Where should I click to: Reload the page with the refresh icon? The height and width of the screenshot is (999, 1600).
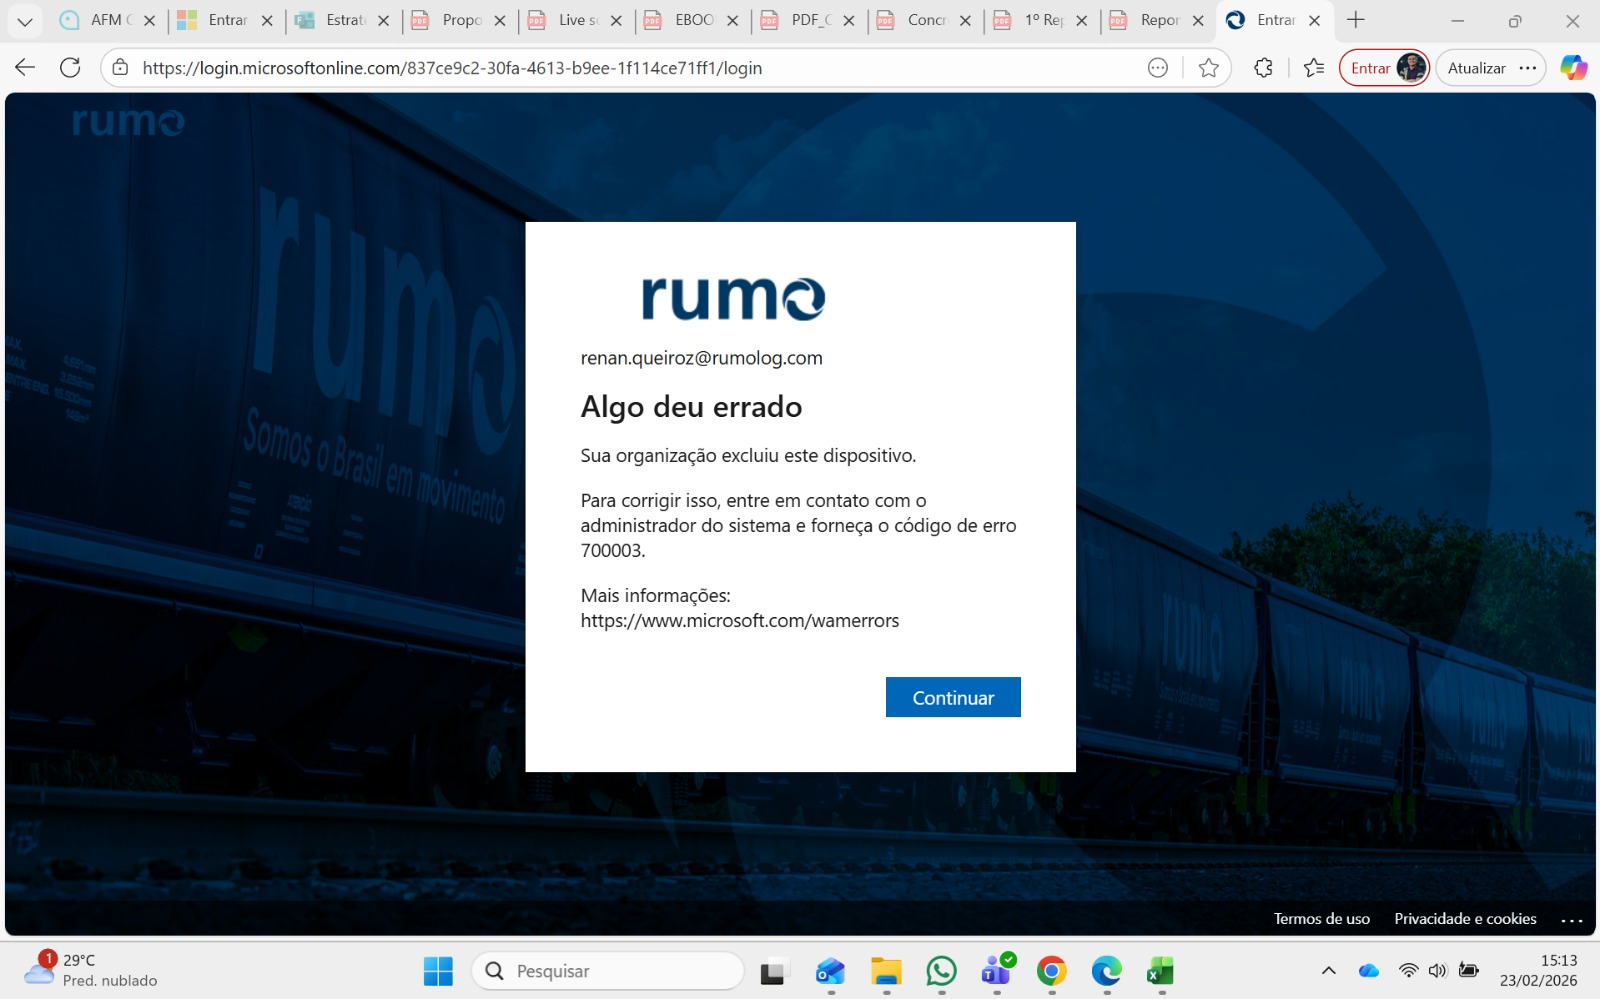pos(70,68)
